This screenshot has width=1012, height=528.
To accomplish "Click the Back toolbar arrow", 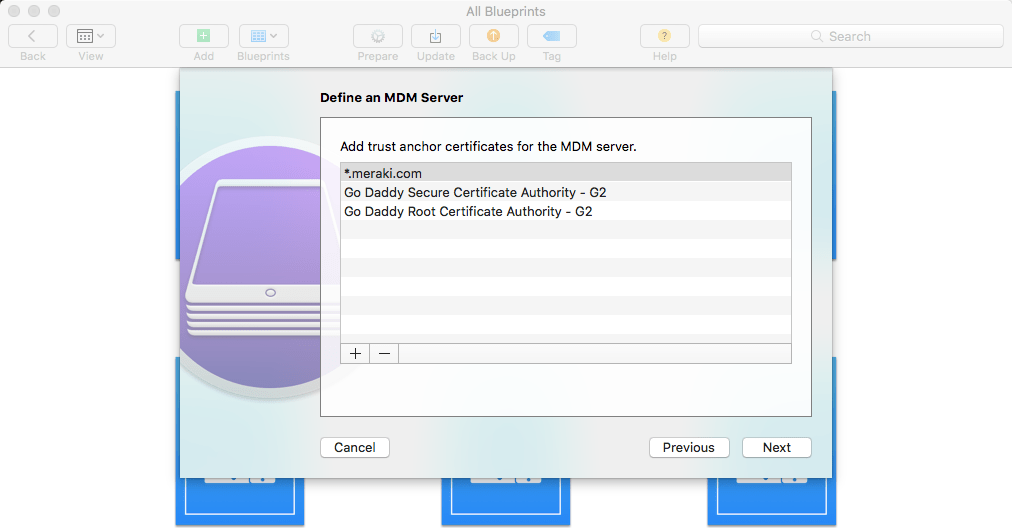I will (x=33, y=36).
